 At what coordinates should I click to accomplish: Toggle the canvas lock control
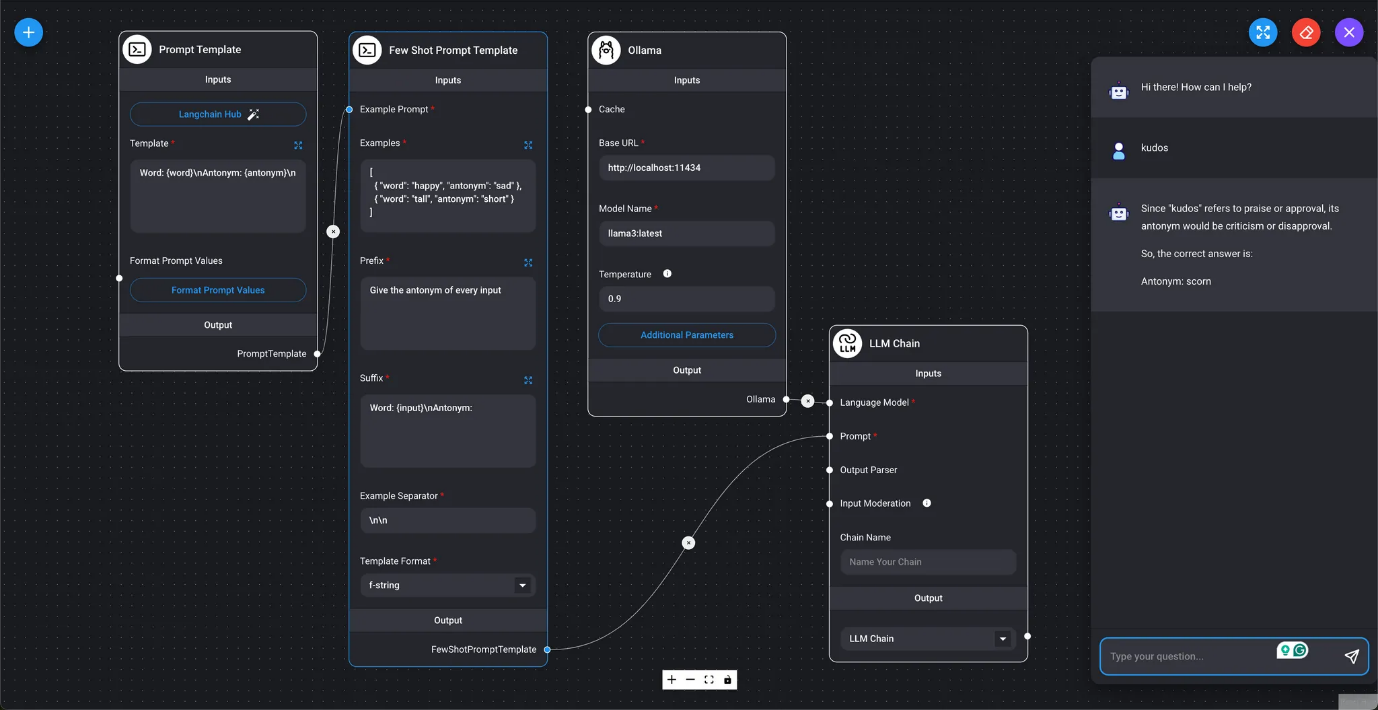tap(727, 680)
